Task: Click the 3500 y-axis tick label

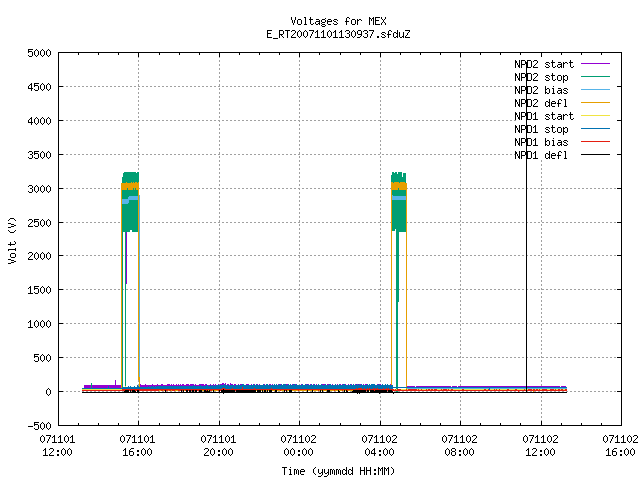Action: 39,155
